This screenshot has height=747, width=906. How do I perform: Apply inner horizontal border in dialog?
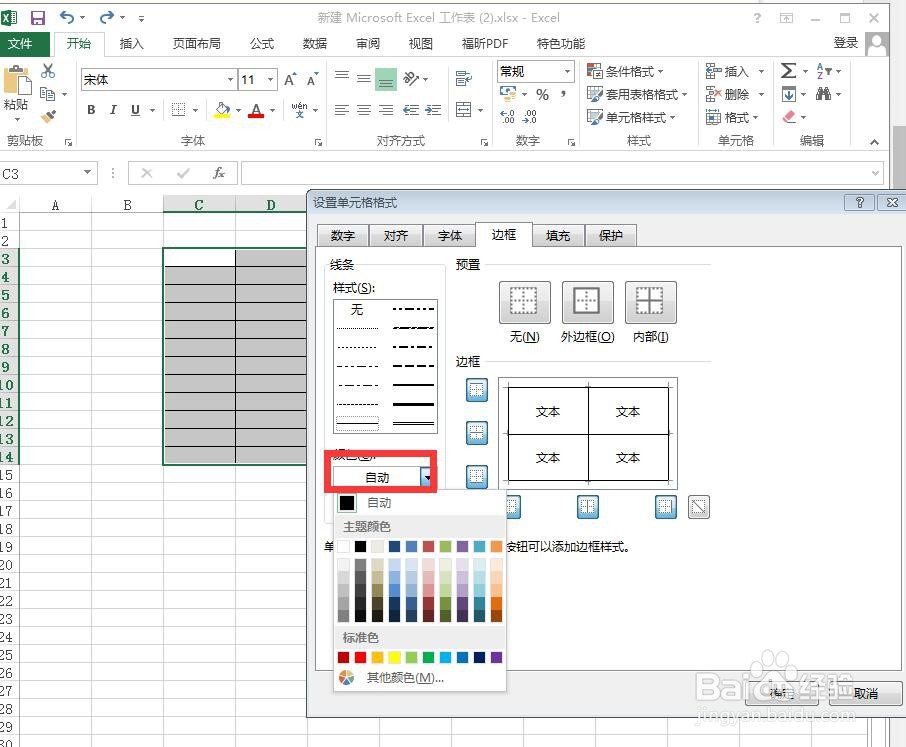(x=477, y=433)
